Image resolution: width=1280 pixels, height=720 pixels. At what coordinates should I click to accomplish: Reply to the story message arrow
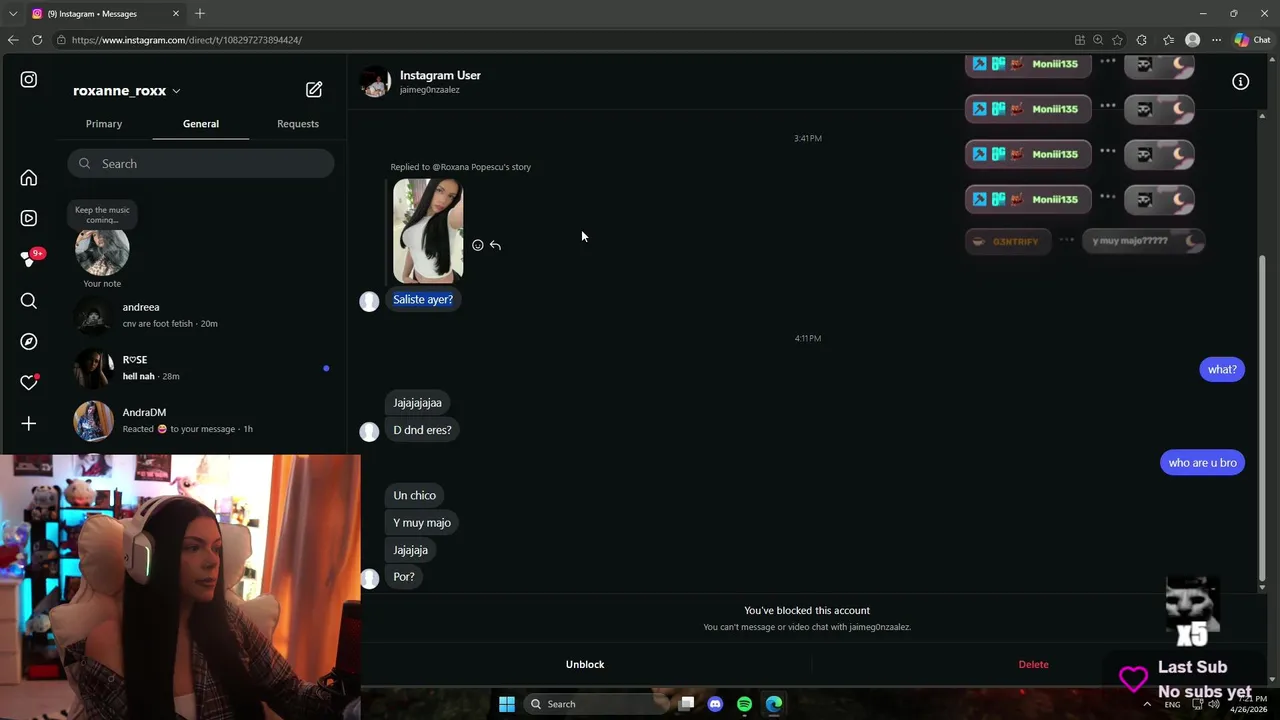click(x=495, y=245)
